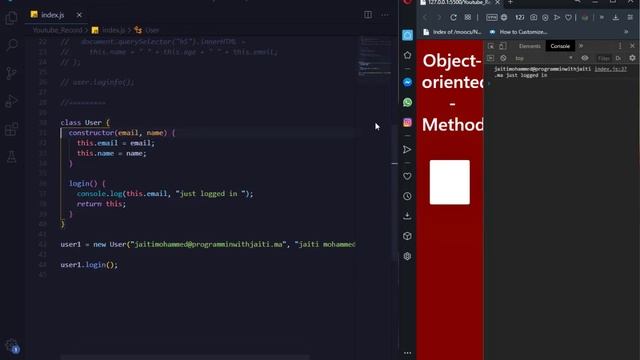Open Source Control in the activity bar

click(11, 73)
